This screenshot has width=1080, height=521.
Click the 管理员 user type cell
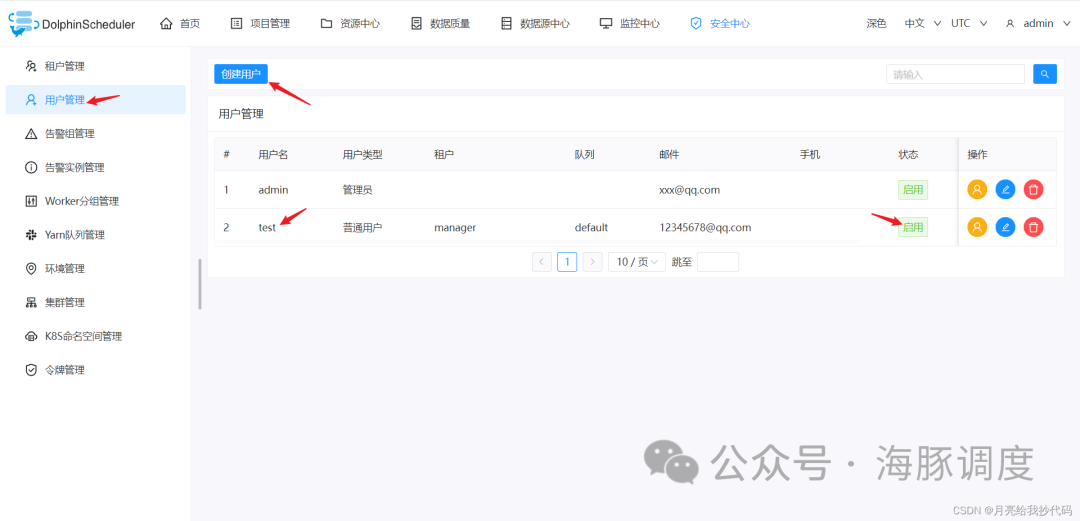(x=358, y=190)
